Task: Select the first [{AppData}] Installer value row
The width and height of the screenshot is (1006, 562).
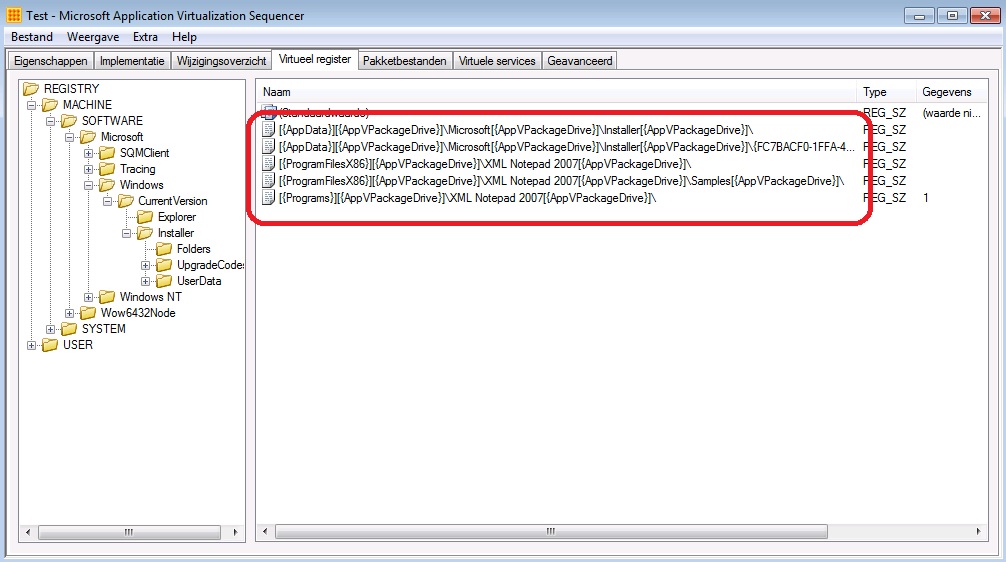Action: [x=516, y=130]
